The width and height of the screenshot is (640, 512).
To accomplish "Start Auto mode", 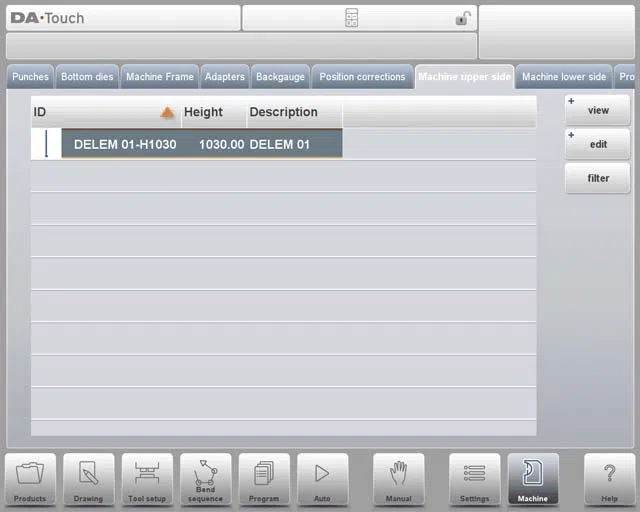I will [x=322, y=480].
